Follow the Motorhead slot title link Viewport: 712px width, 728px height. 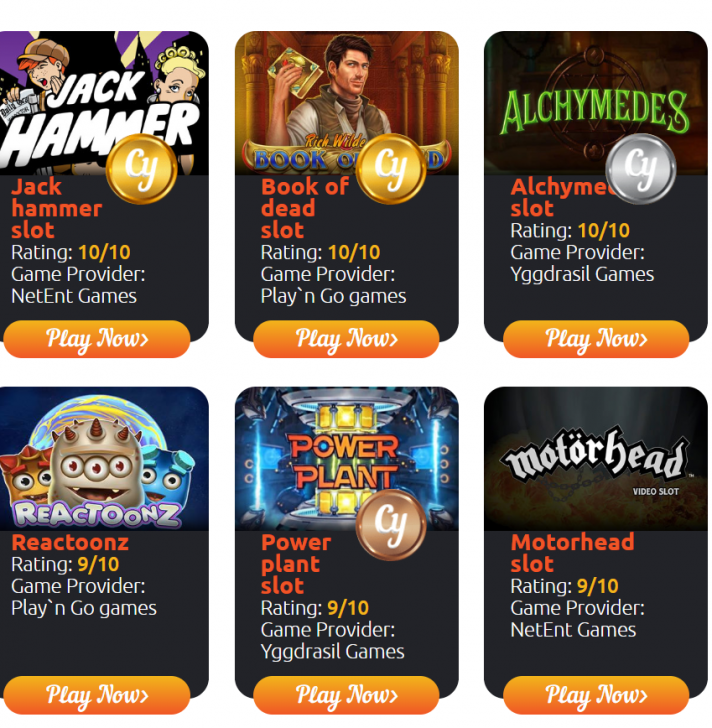click(x=572, y=553)
